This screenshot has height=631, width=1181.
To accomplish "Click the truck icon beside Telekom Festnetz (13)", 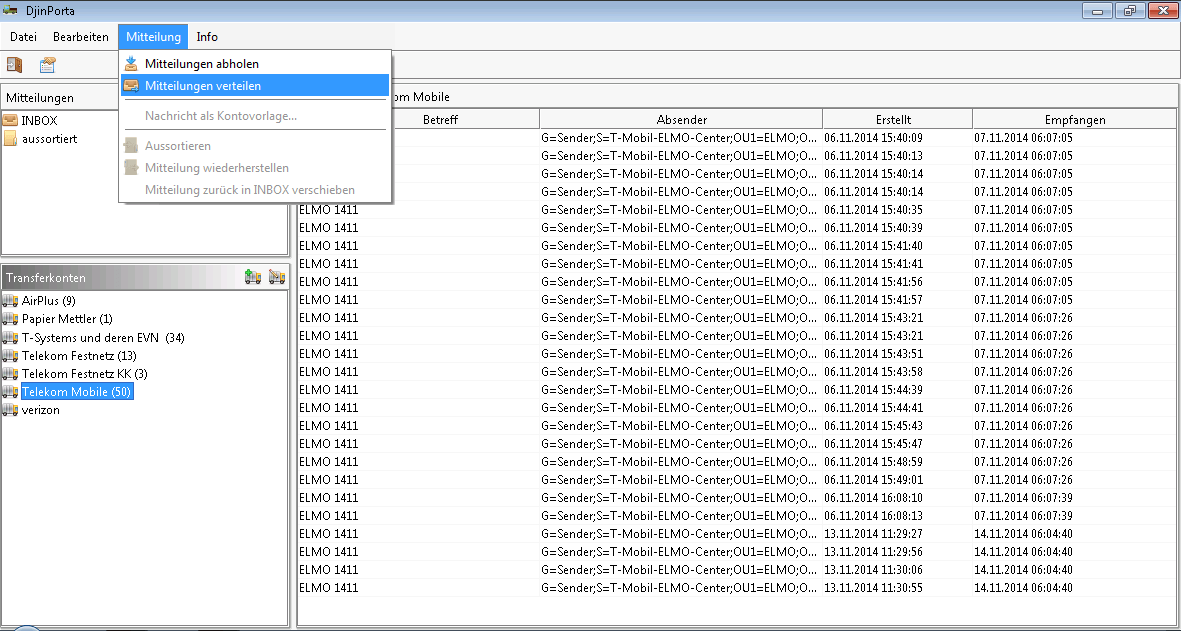I will [11, 355].
